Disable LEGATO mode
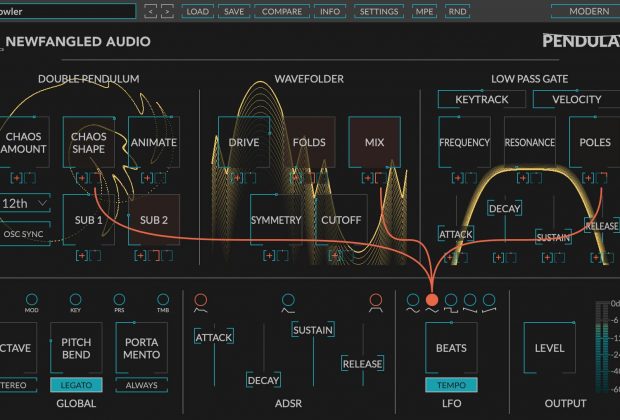 click(x=76, y=385)
